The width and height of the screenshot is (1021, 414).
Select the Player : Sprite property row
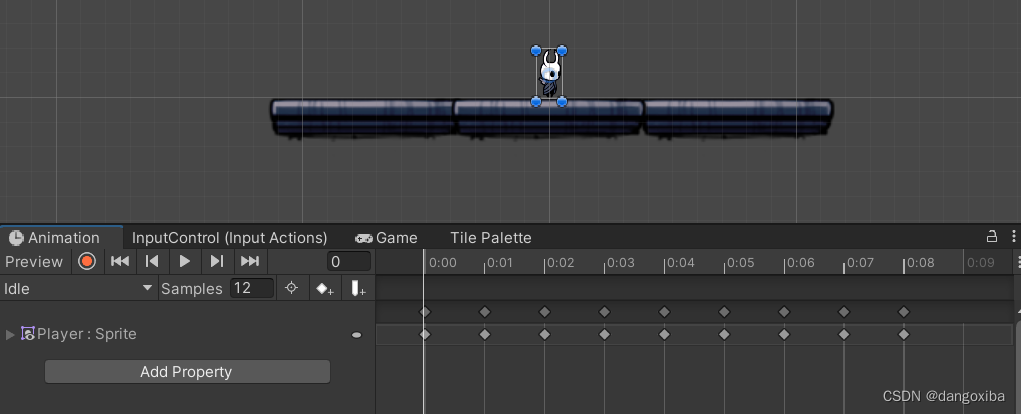coord(188,335)
